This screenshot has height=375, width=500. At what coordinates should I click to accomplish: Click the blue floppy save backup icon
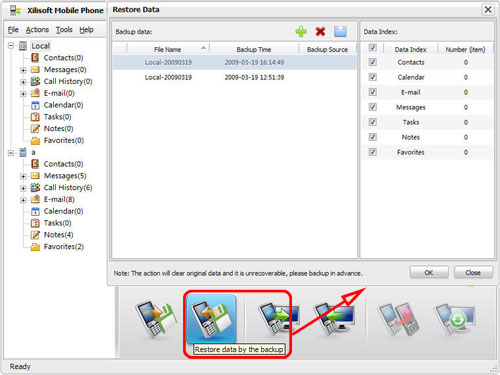pos(340,32)
